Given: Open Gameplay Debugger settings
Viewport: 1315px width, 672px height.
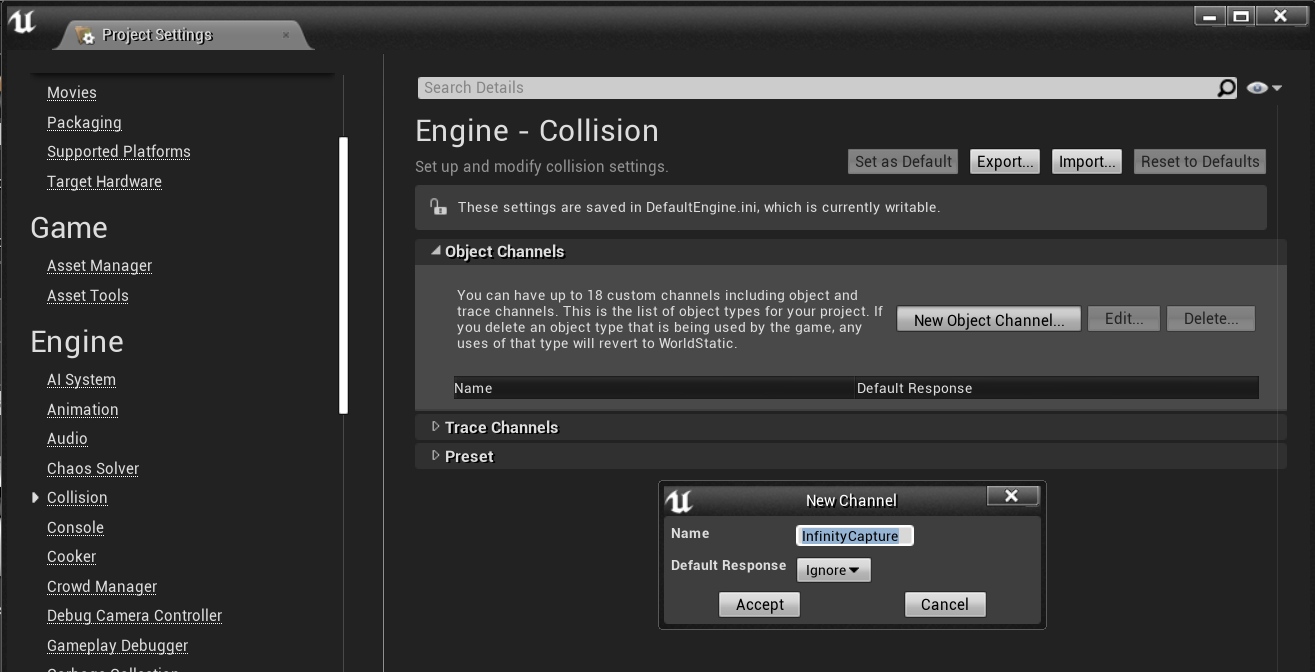Looking at the screenshot, I should click(118, 646).
